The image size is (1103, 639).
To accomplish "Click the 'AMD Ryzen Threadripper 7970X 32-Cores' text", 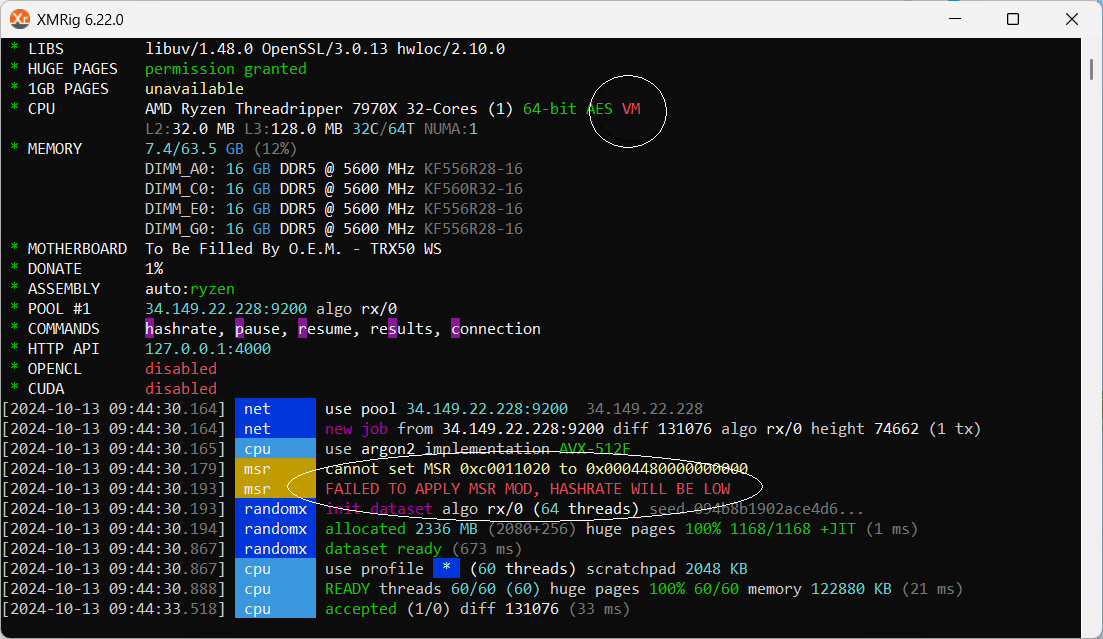I will (311, 109).
